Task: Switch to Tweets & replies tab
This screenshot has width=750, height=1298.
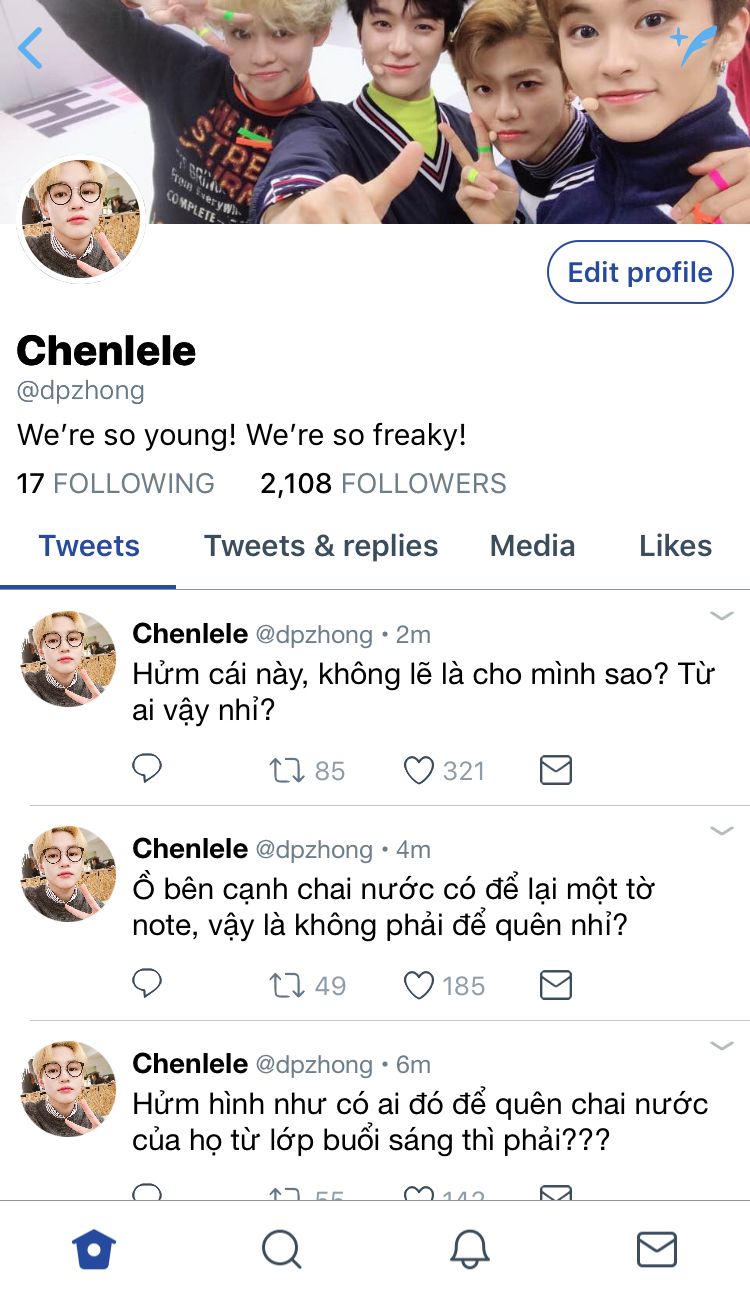Action: tap(321, 546)
